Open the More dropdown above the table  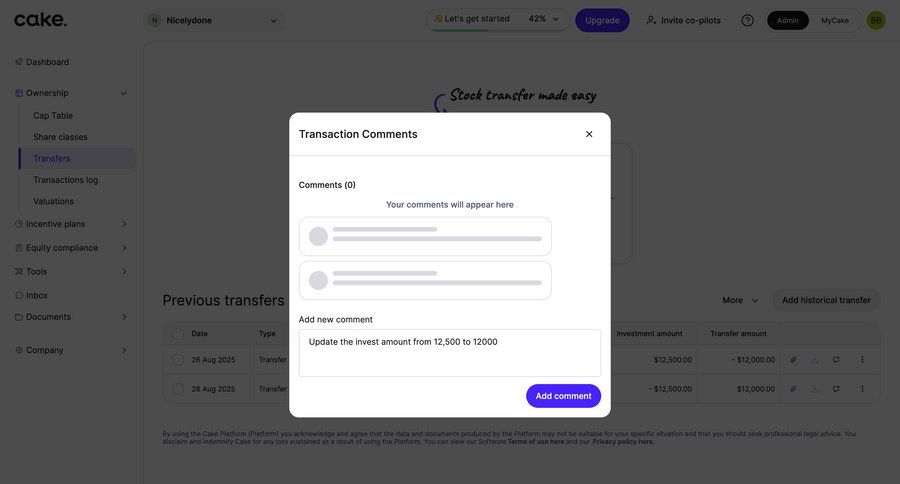point(740,300)
